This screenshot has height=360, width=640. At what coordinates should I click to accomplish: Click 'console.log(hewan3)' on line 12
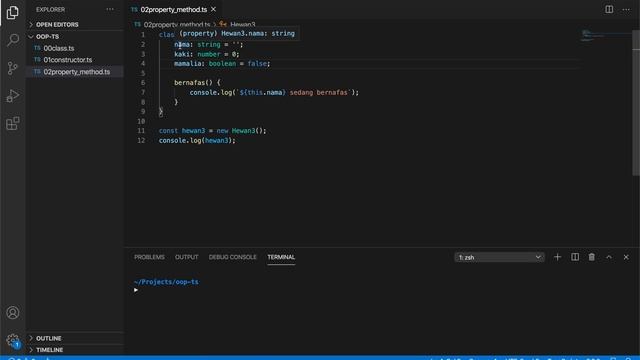point(197,141)
